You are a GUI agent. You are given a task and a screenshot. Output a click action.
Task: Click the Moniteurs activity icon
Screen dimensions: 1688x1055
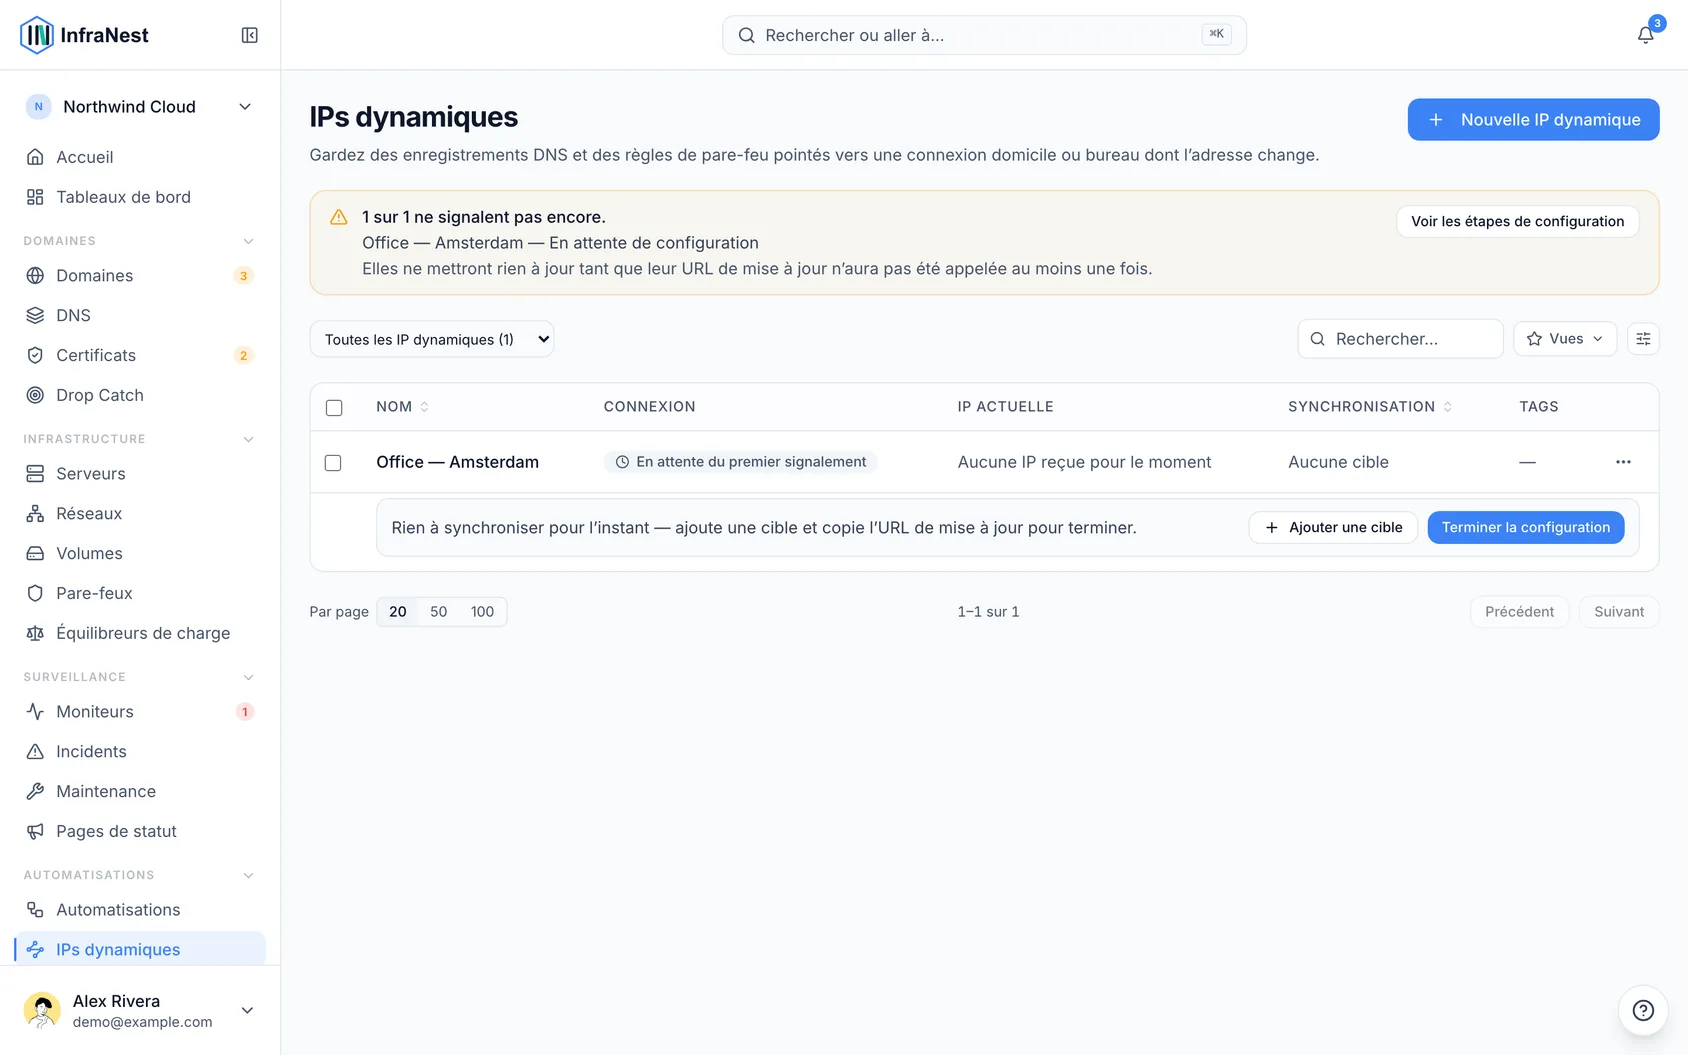pos(35,711)
